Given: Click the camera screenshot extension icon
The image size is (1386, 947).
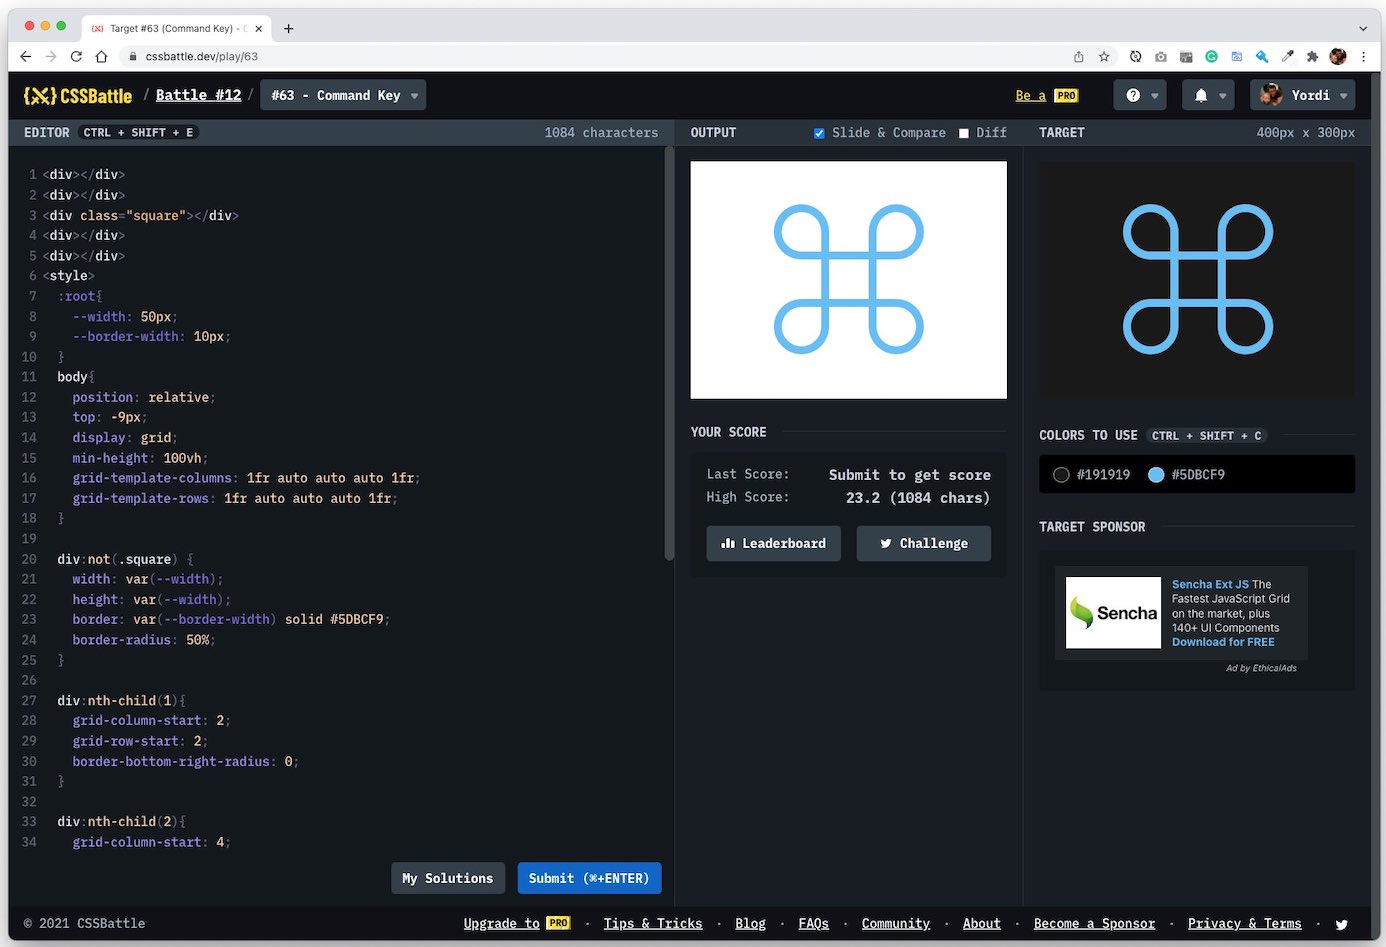Looking at the screenshot, I should coord(1160,57).
